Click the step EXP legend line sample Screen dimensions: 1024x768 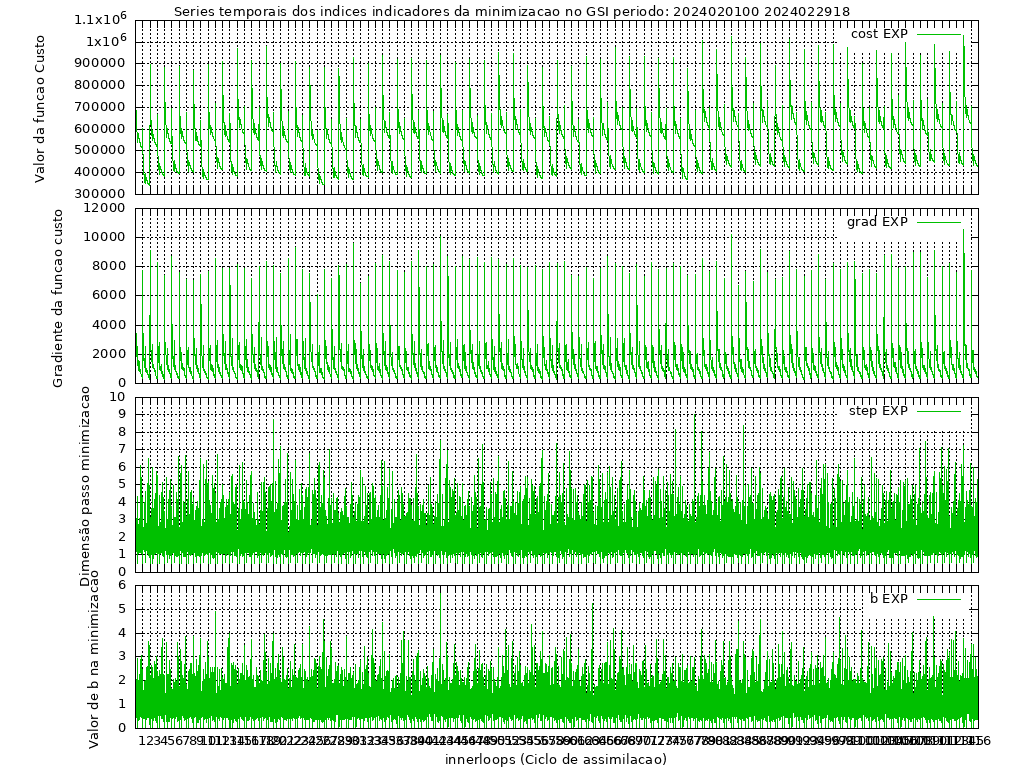tap(938, 411)
